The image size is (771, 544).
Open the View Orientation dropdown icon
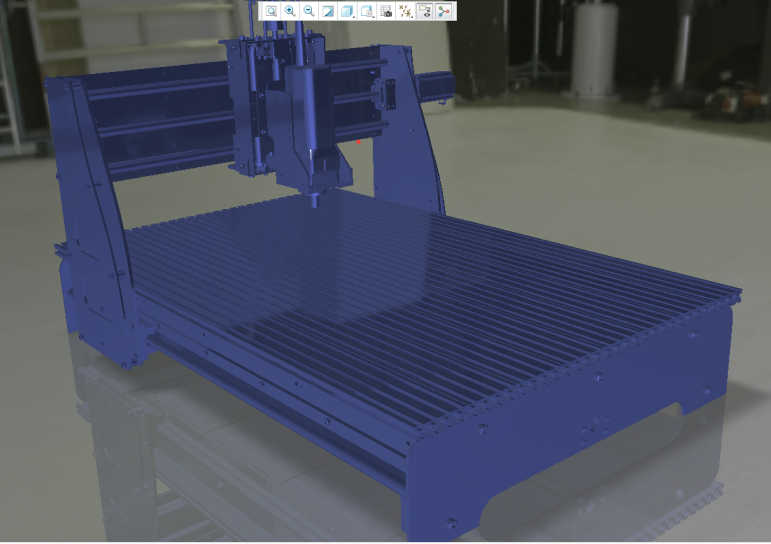tap(367, 11)
